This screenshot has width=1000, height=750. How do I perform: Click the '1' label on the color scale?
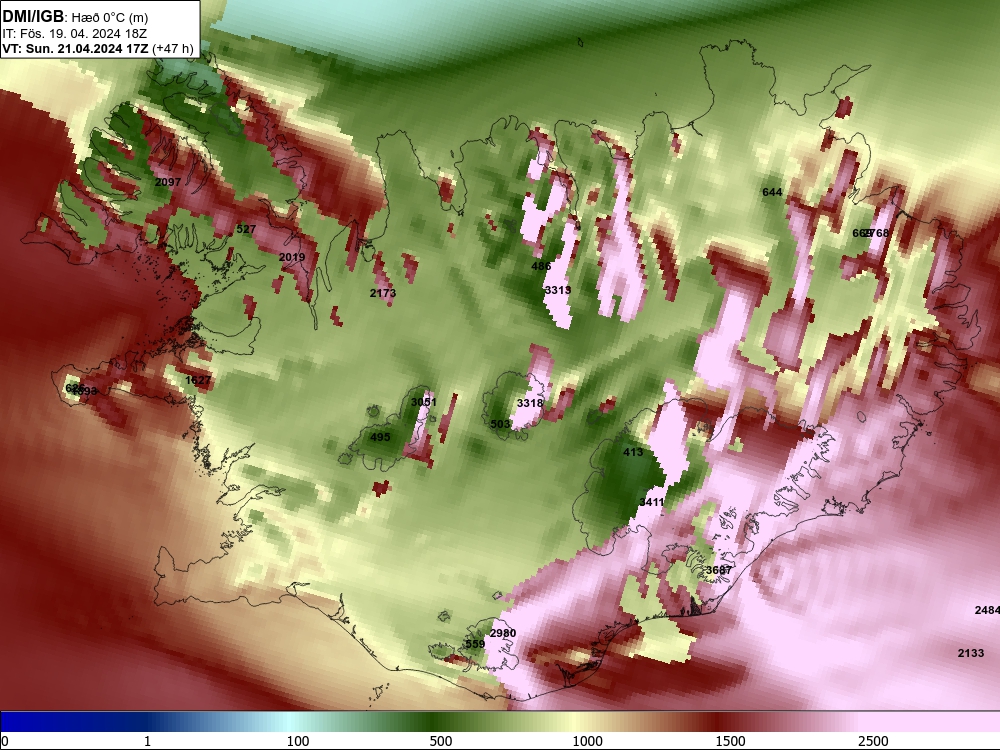click(147, 741)
